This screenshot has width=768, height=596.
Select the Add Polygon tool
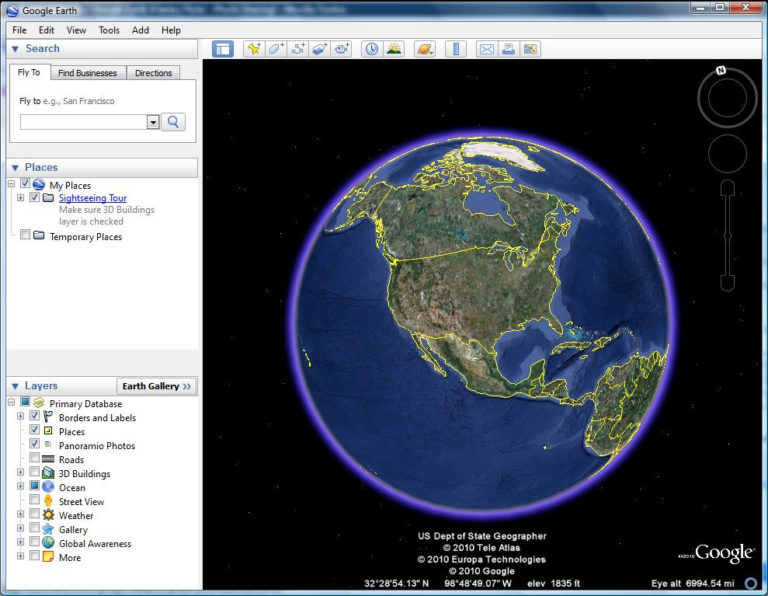[276, 49]
